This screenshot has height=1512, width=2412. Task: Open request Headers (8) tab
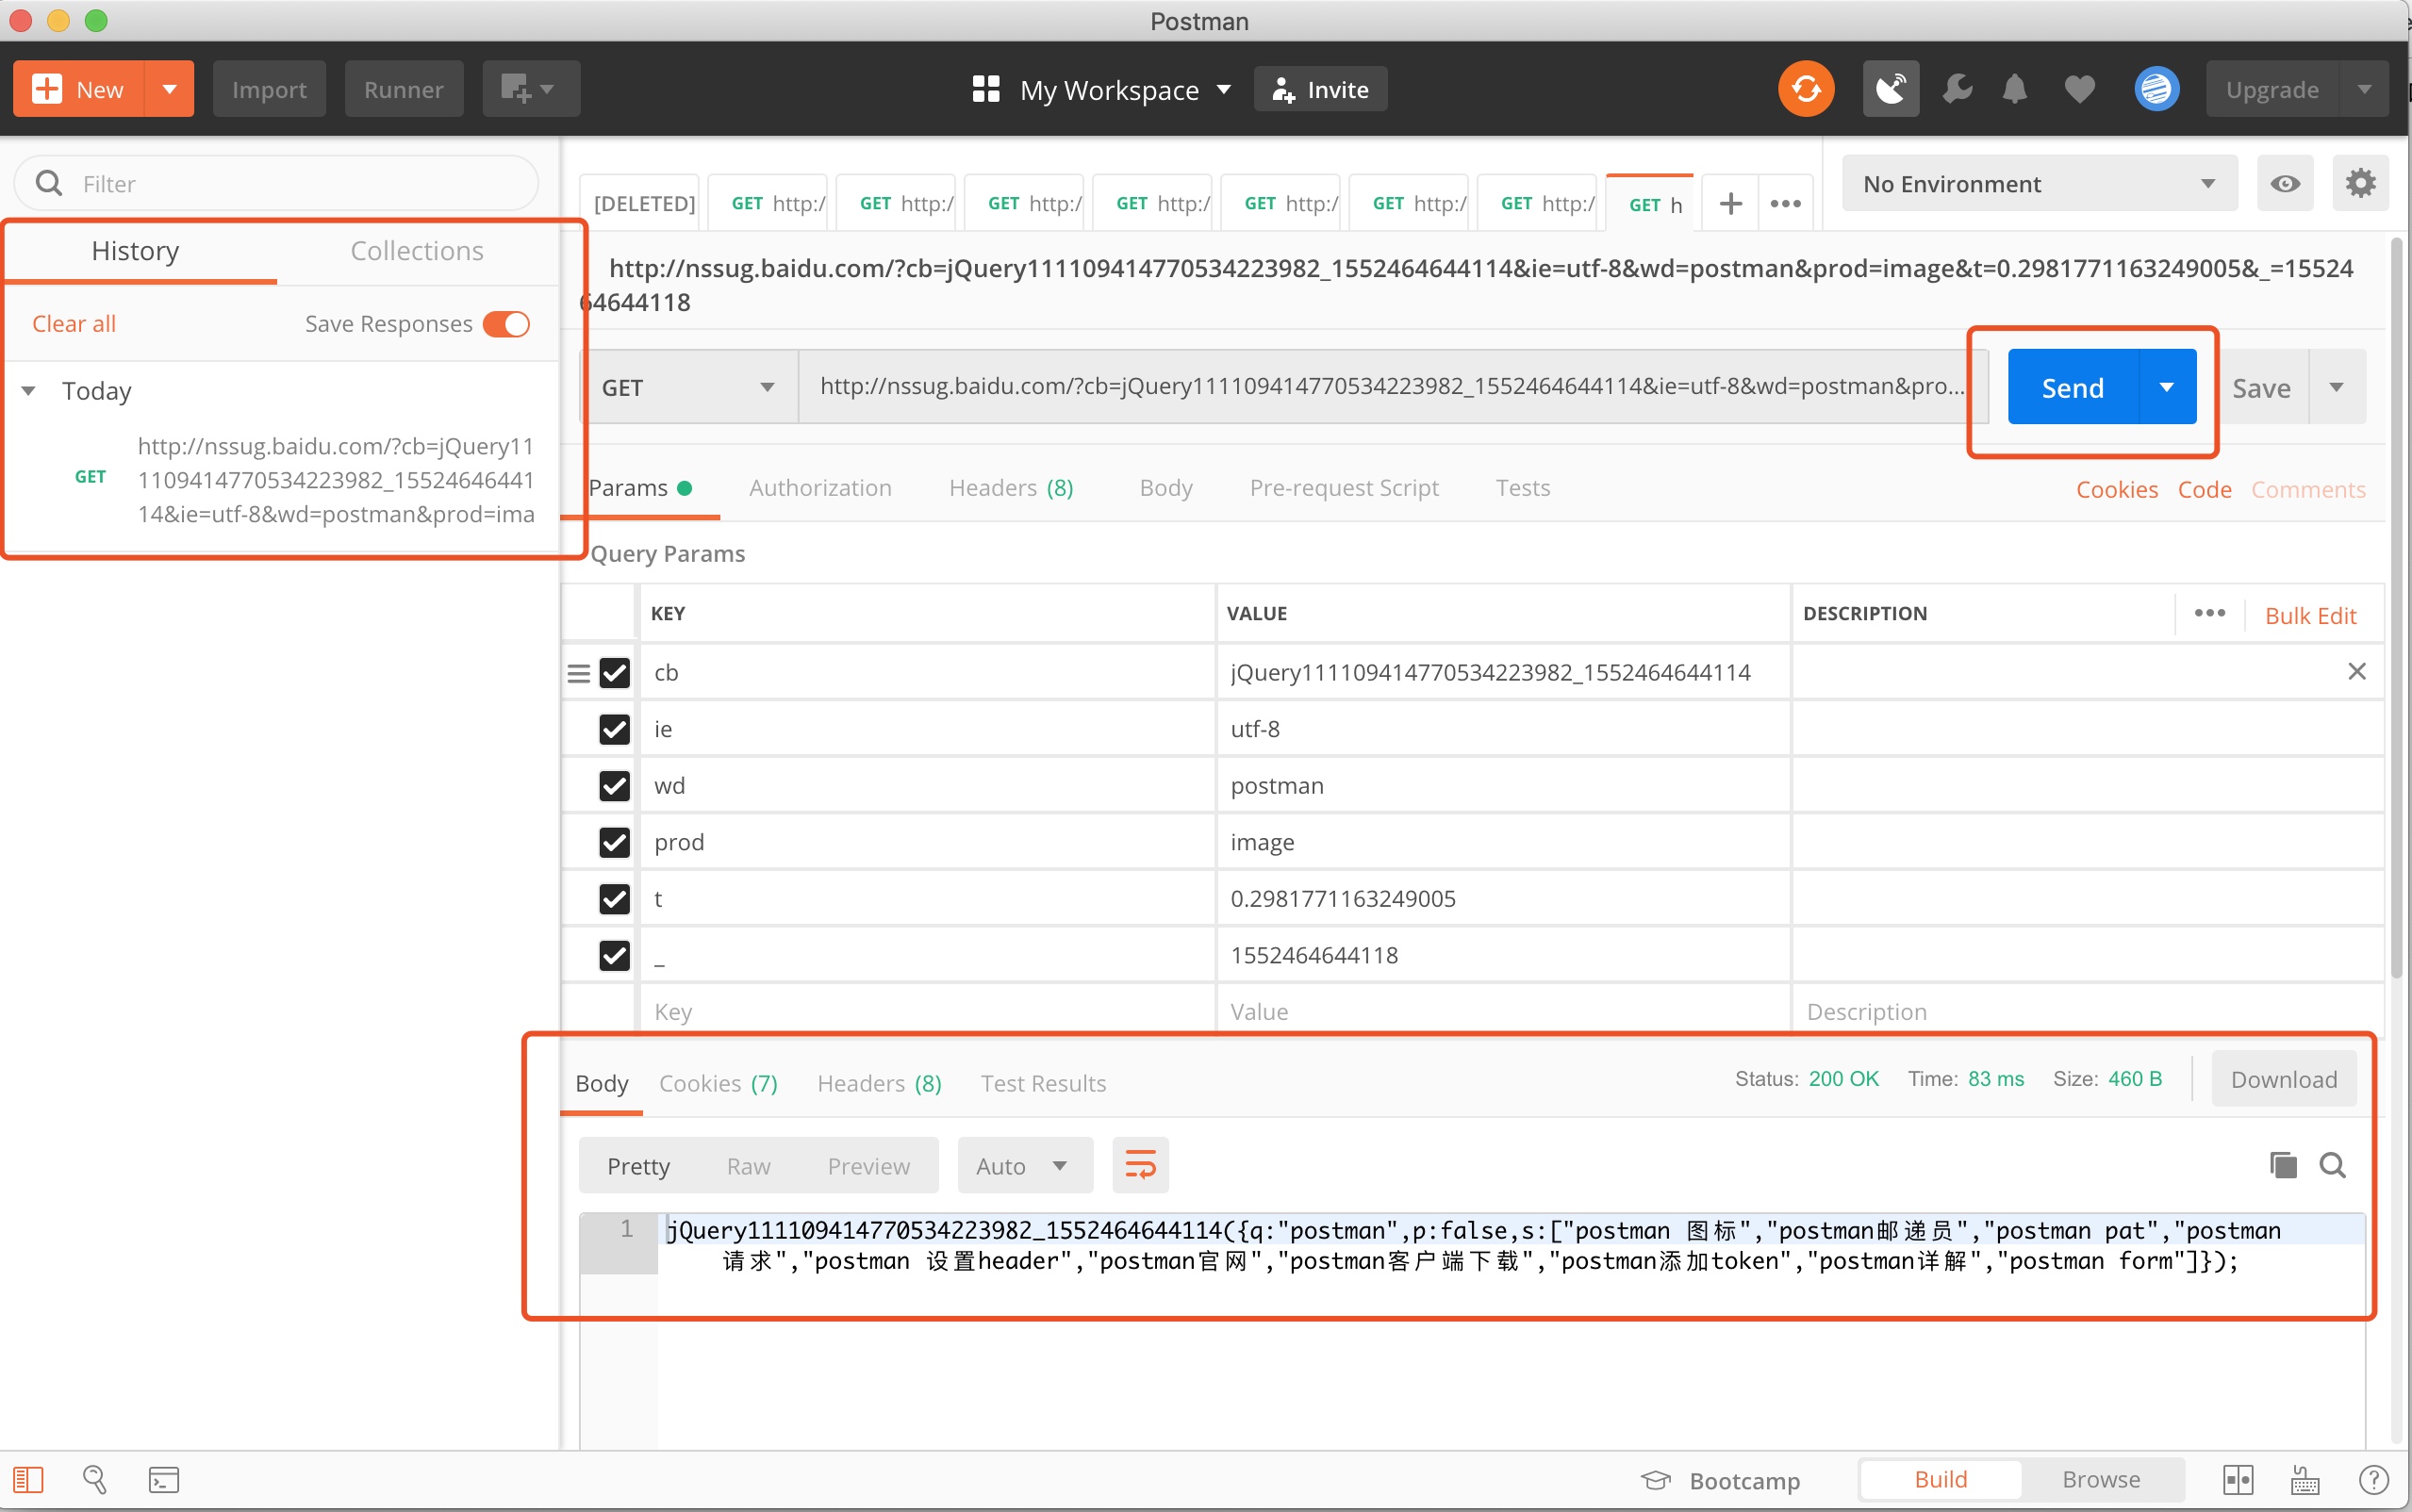pyautogui.click(x=1011, y=488)
